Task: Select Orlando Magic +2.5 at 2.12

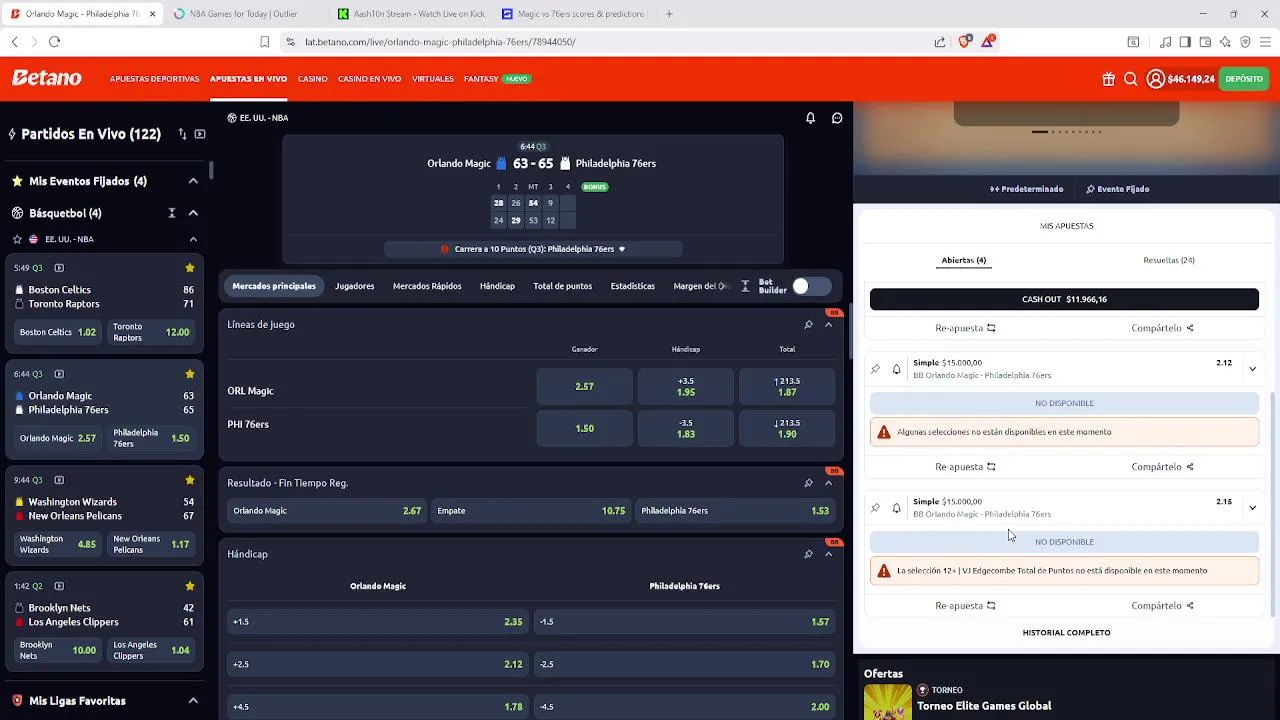Action: click(378, 664)
